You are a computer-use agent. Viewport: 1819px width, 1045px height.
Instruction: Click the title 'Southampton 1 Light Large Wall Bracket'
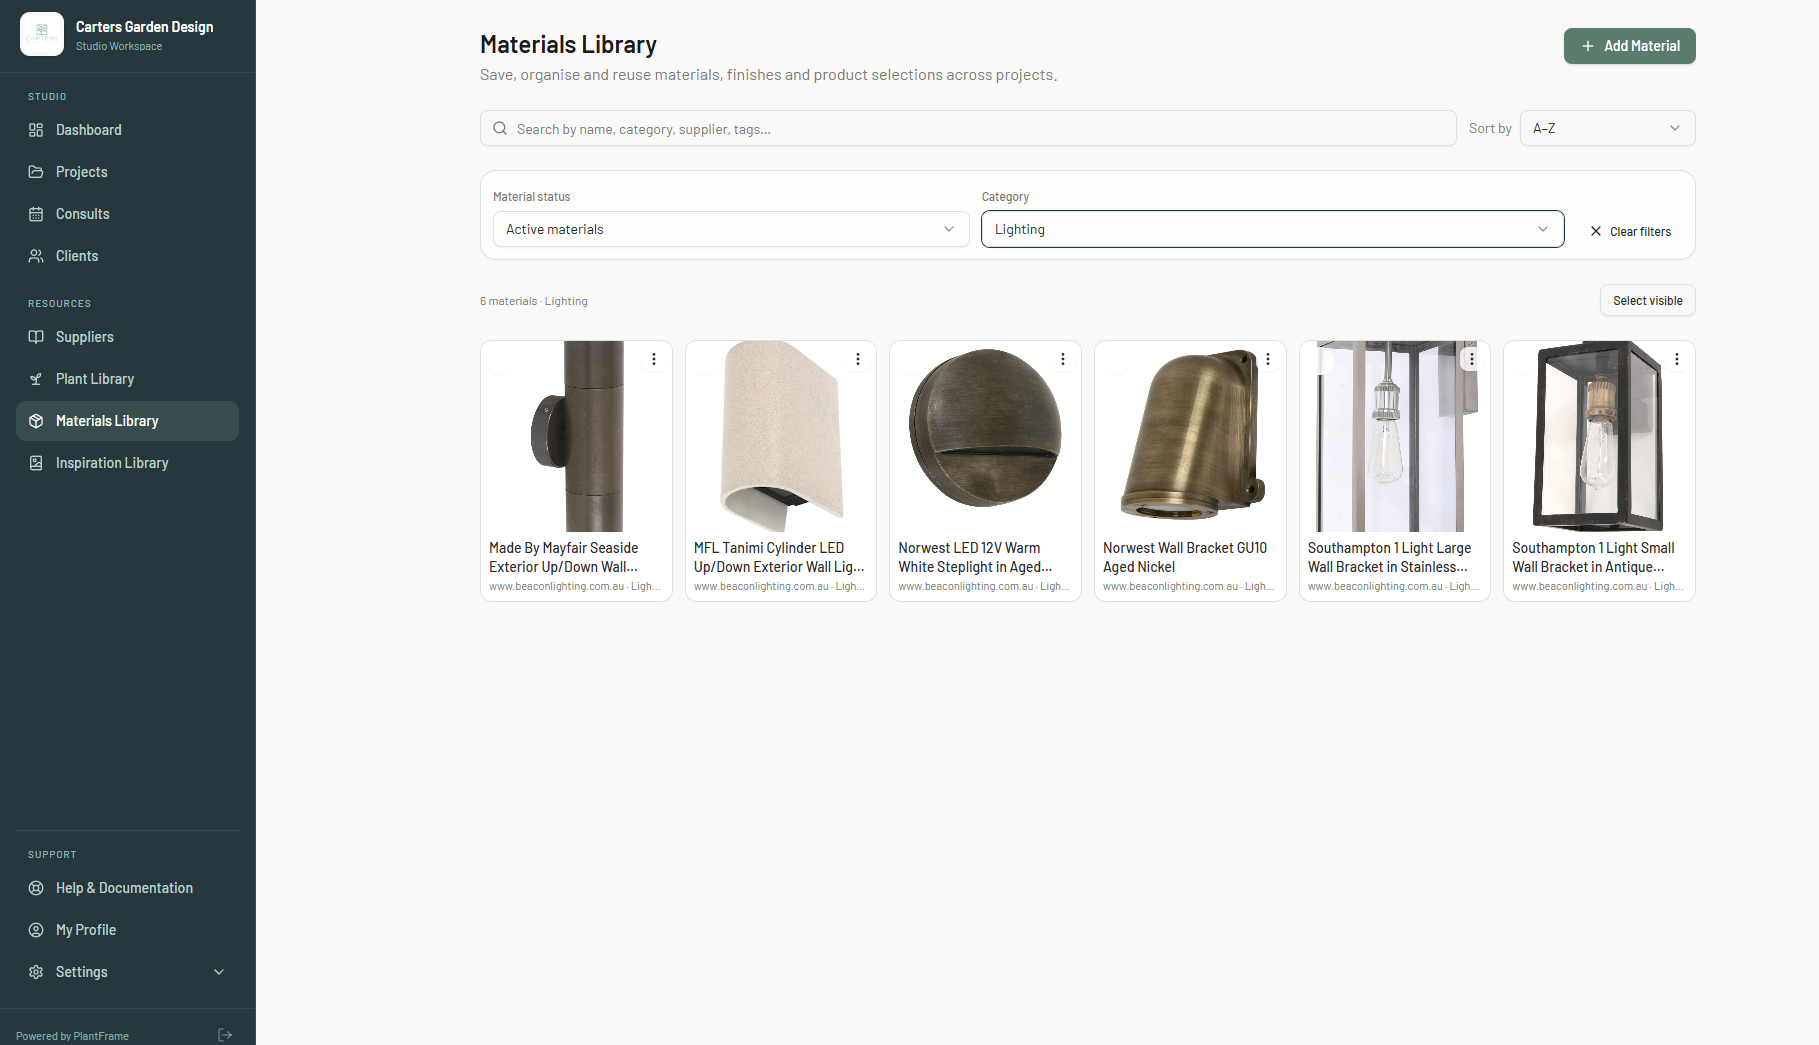[x=1389, y=557]
